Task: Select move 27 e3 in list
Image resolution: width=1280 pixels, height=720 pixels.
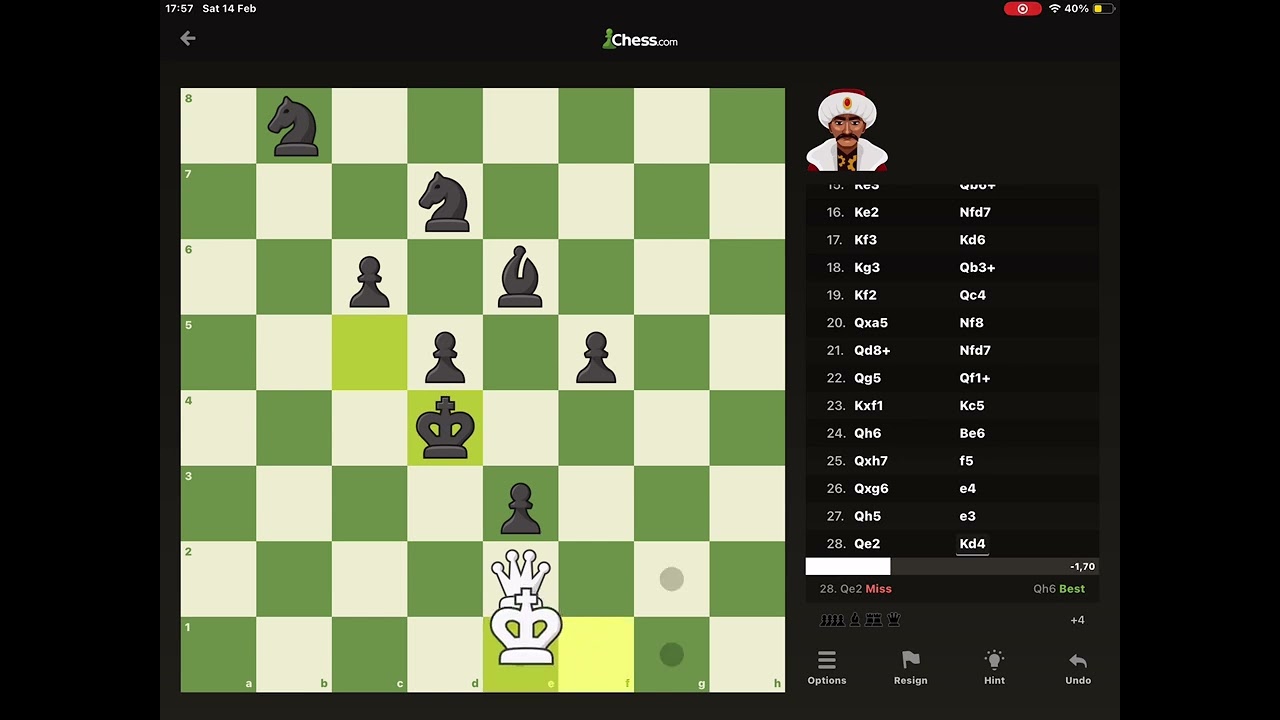Action: tap(967, 516)
